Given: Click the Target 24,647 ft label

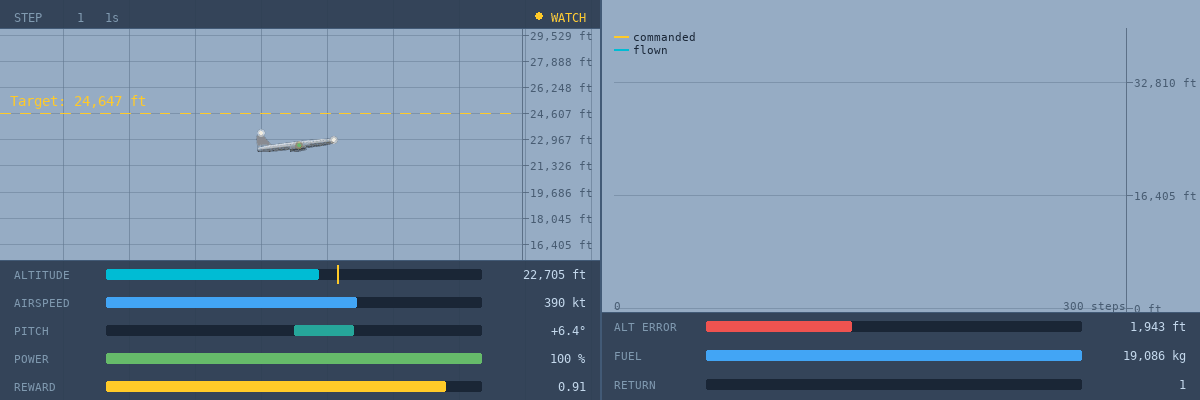Looking at the screenshot, I should pyautogui.click(x=78, y=101).
